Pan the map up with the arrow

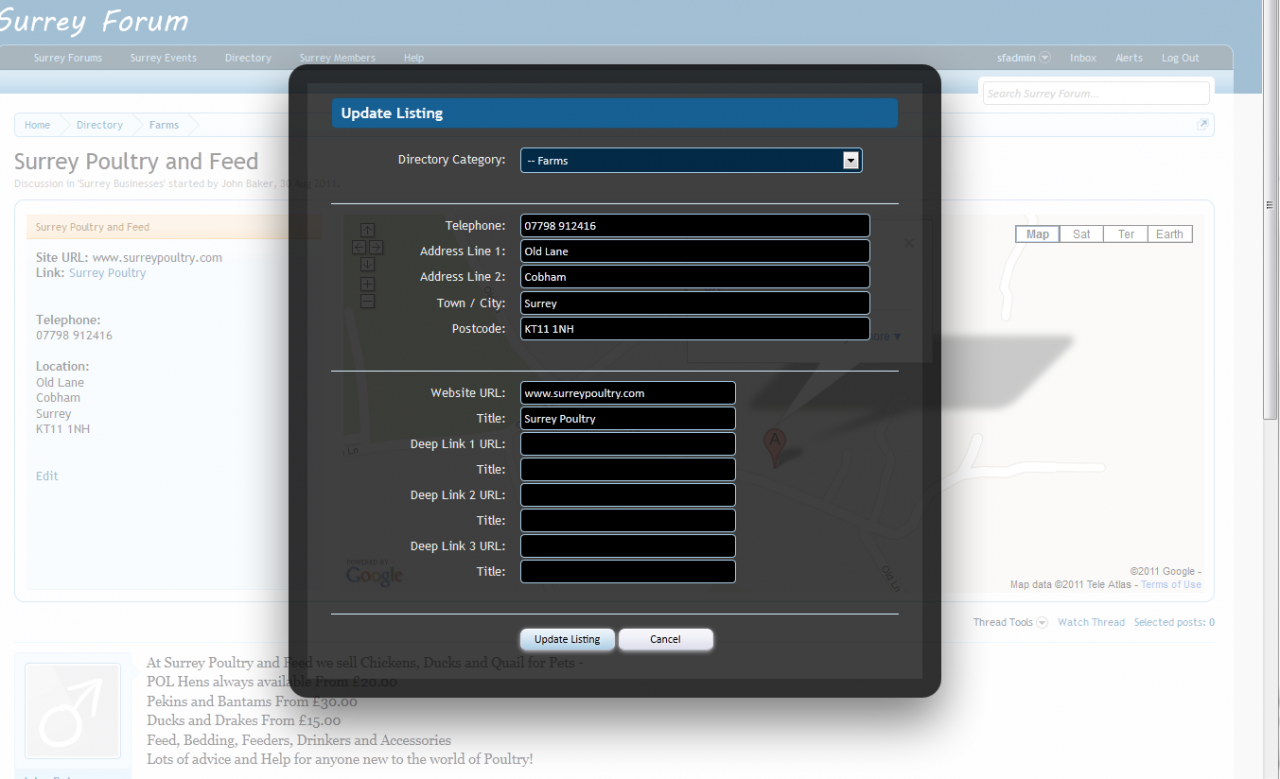[367, 230]
